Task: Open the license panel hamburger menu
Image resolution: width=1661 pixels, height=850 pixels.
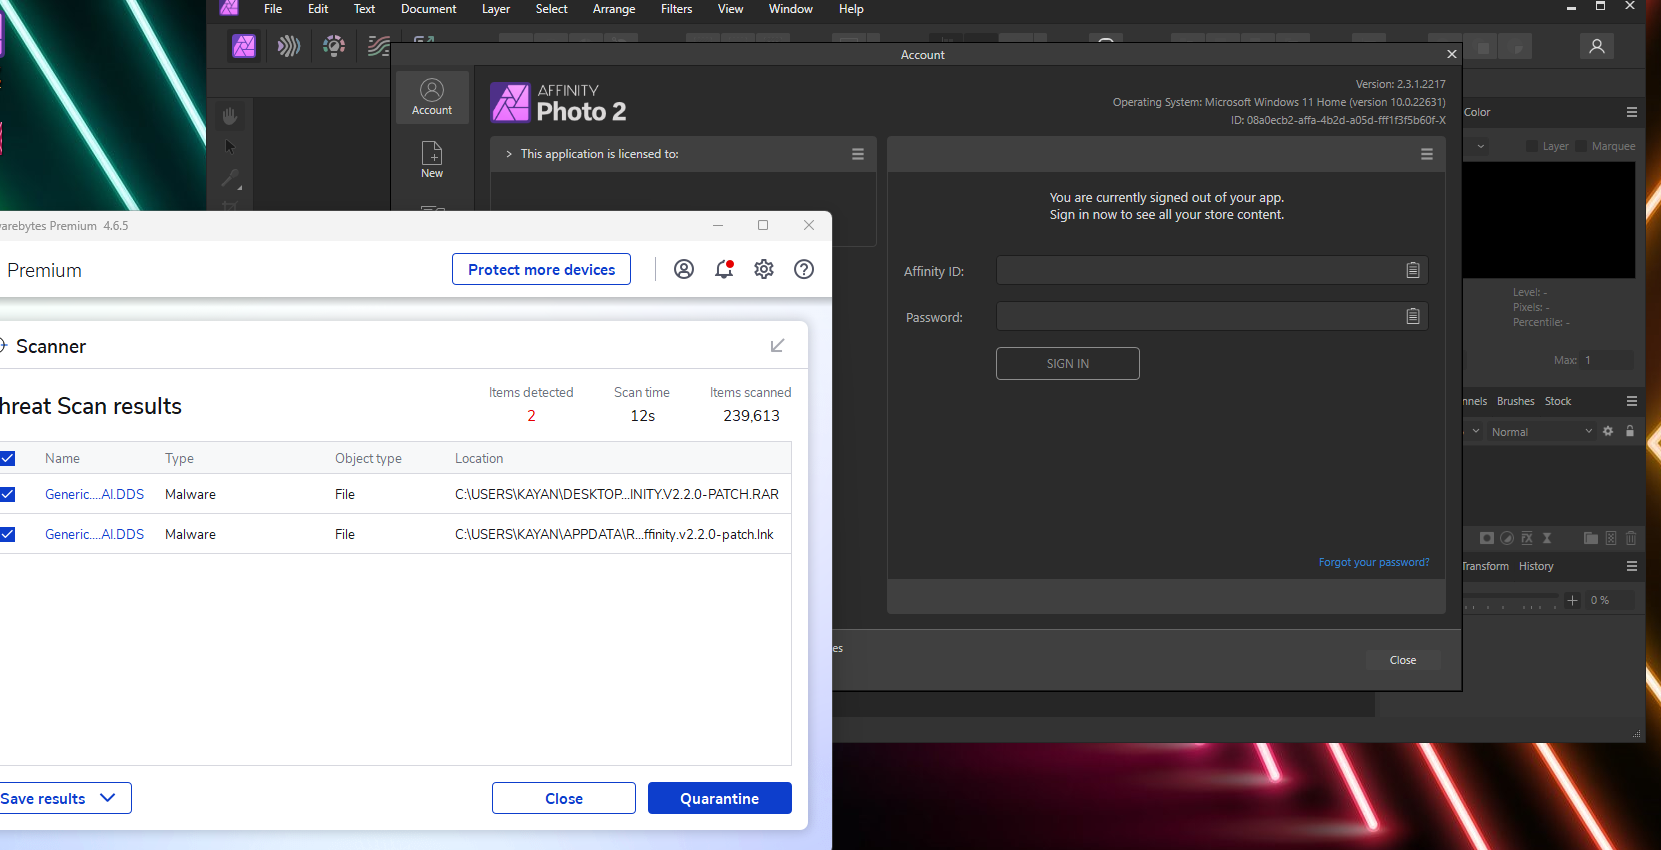Action: (x=858, y=154)
